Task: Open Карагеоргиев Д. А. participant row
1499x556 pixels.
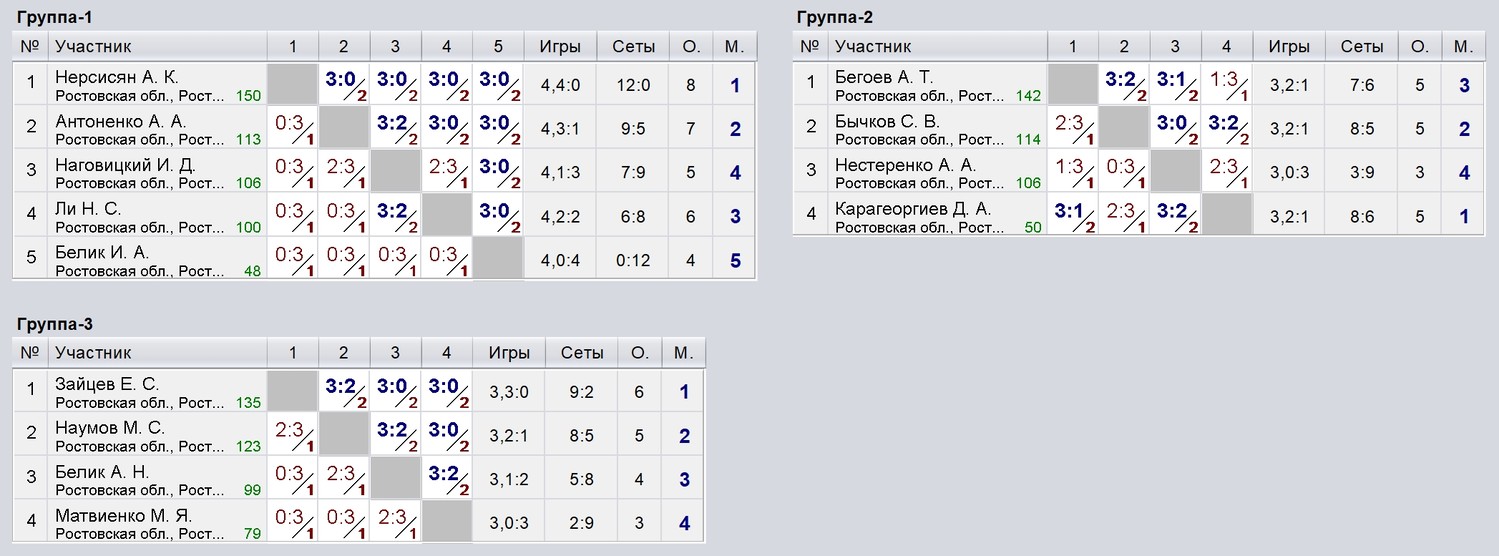Action: (913, 209)
